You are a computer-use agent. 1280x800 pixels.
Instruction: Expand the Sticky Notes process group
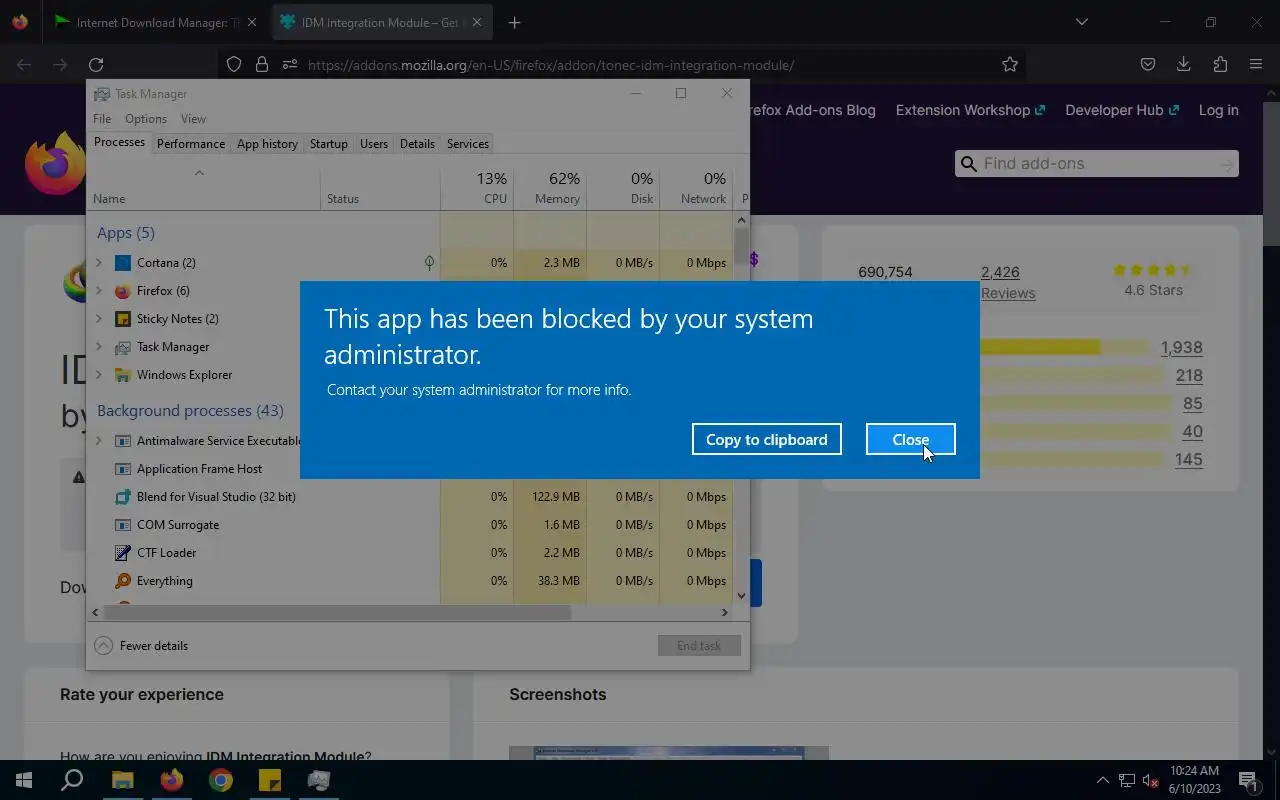pos(98,319)
